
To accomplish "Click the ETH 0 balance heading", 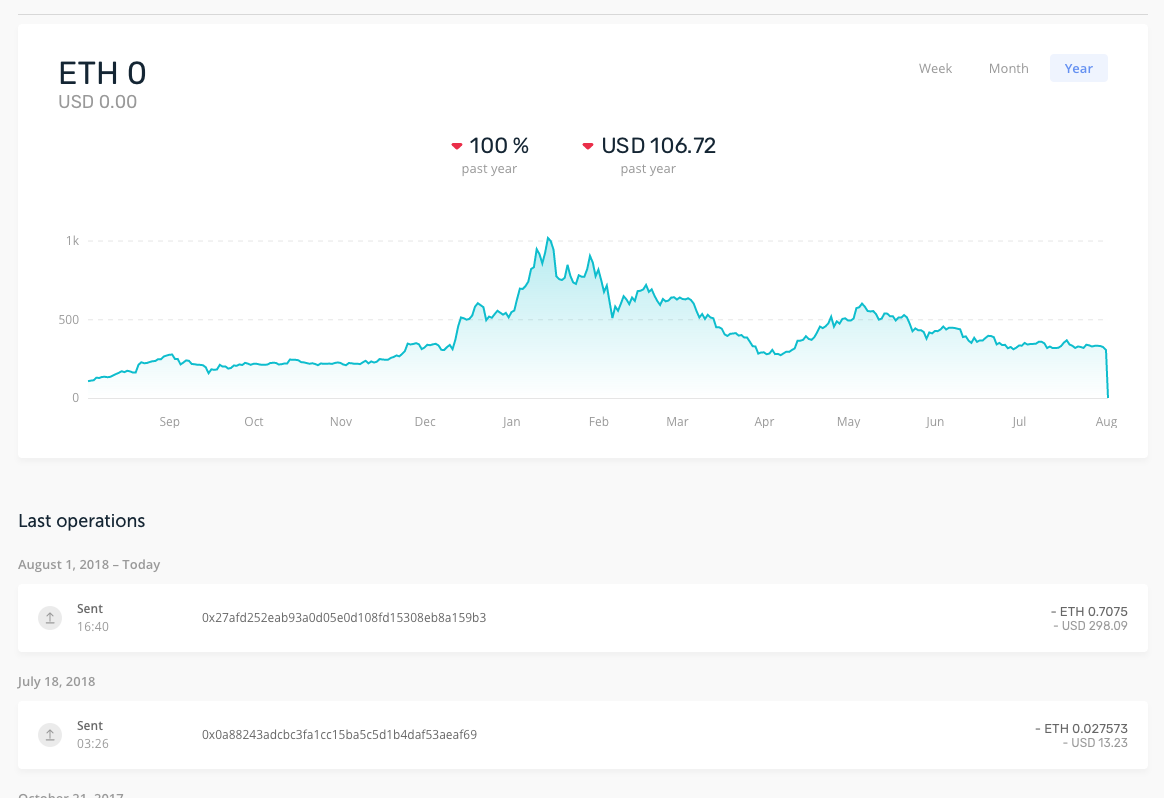I will [102, 73].
